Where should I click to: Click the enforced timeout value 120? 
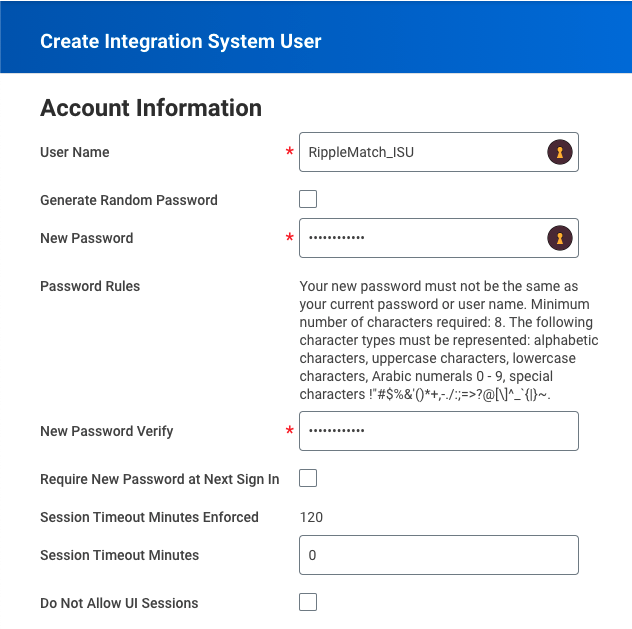(x=311, y=517)
